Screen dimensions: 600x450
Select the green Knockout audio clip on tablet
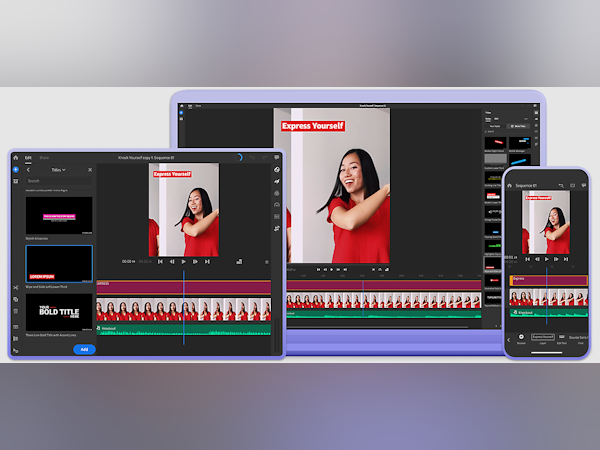click(184, 330)
